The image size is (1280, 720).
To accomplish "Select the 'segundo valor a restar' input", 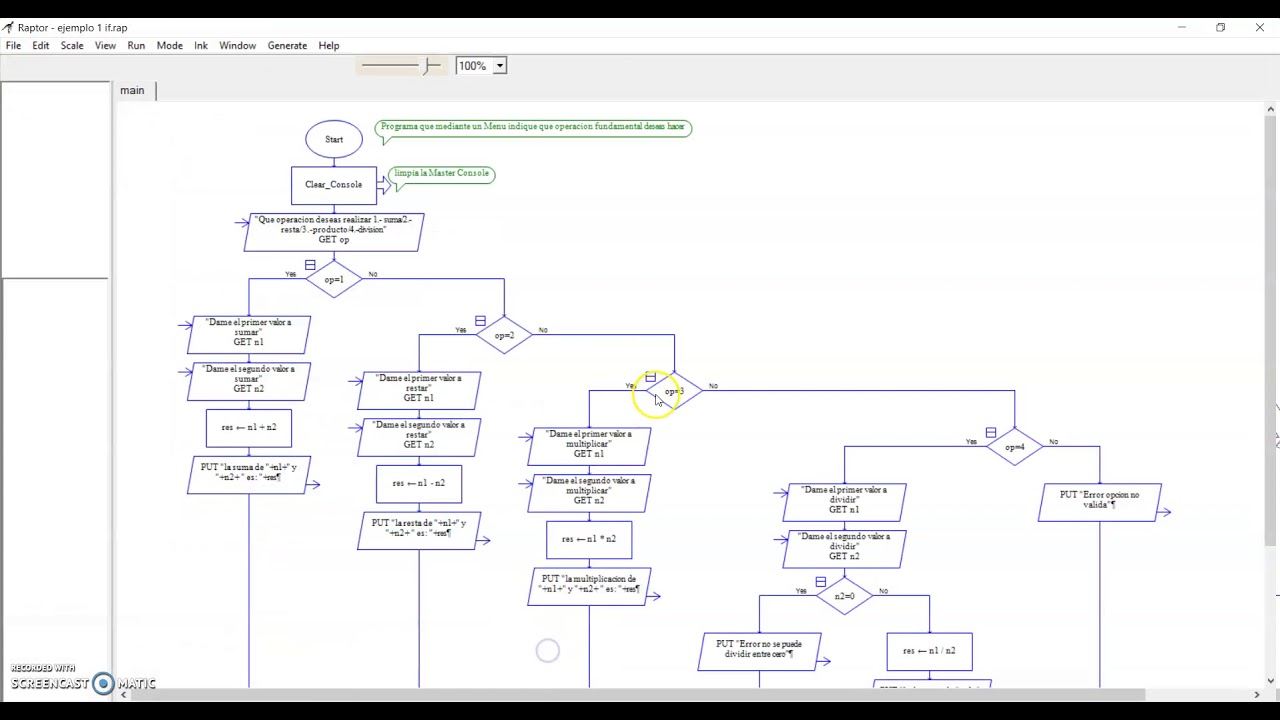I will (419, 436).
